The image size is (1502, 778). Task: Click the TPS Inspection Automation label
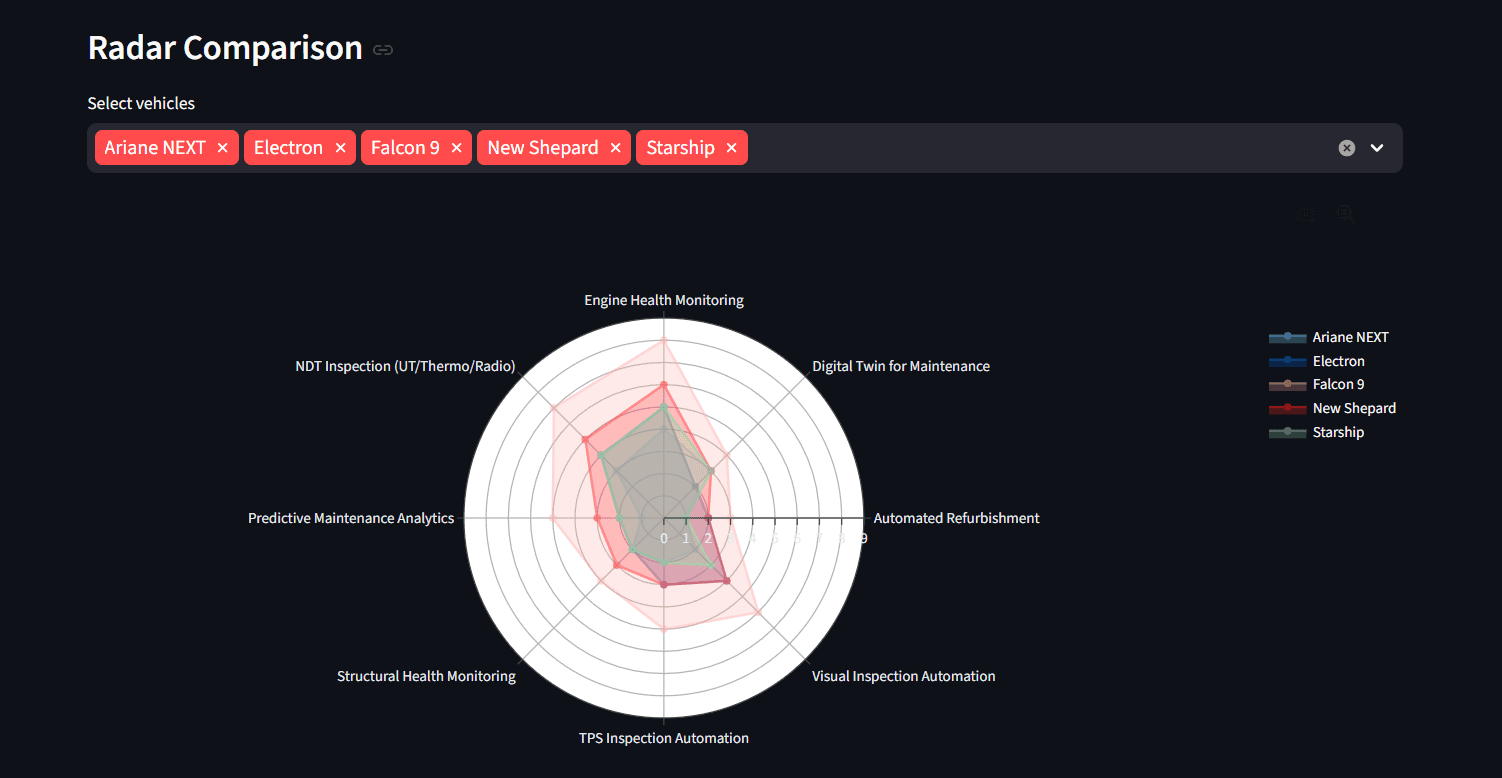coord(664,738)
